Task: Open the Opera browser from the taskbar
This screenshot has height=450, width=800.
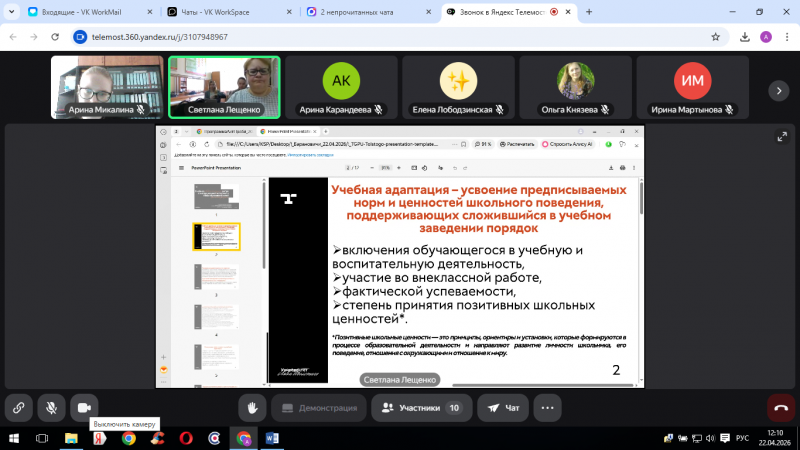Action: (x=186, y=438)
